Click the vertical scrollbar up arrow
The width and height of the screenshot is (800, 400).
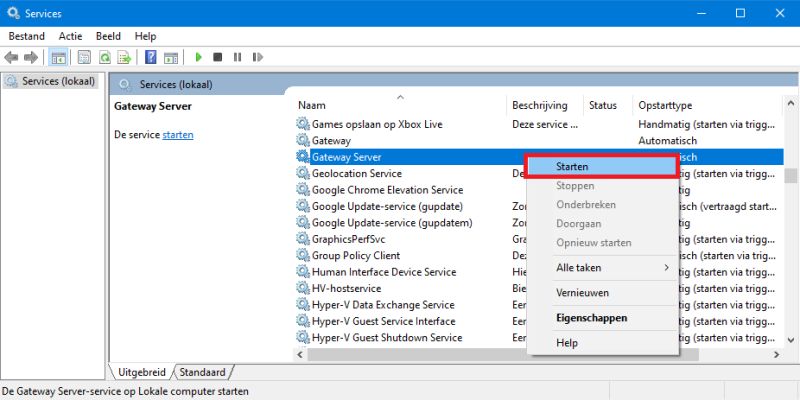point(791,104)
